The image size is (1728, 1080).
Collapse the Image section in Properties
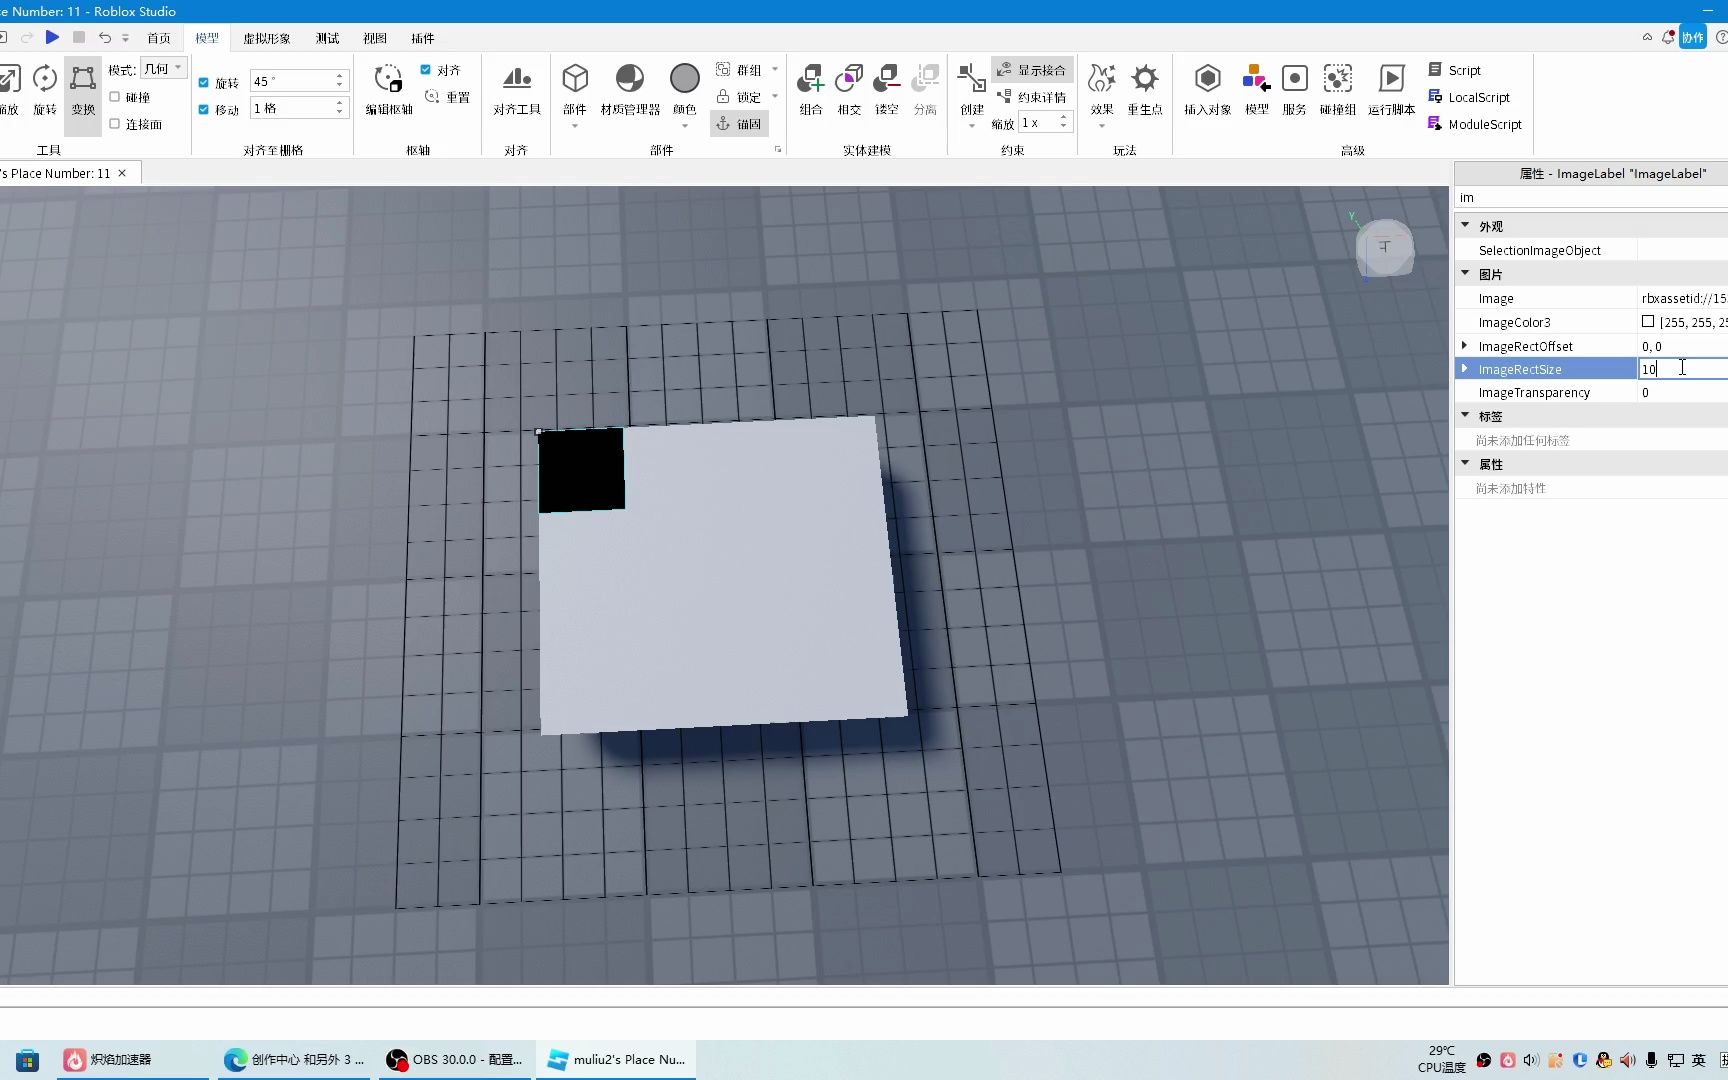1466,274
